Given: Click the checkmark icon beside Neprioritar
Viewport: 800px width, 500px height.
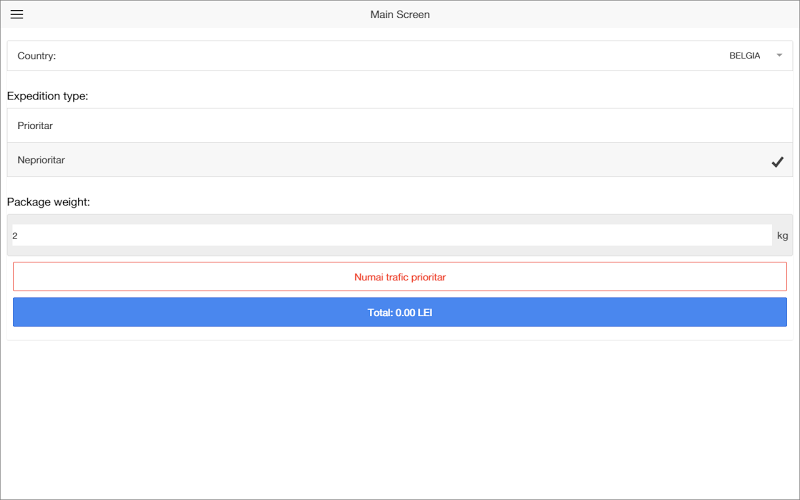Looking at the screenshot, I should pyautogui.click(x=777, y=162).
